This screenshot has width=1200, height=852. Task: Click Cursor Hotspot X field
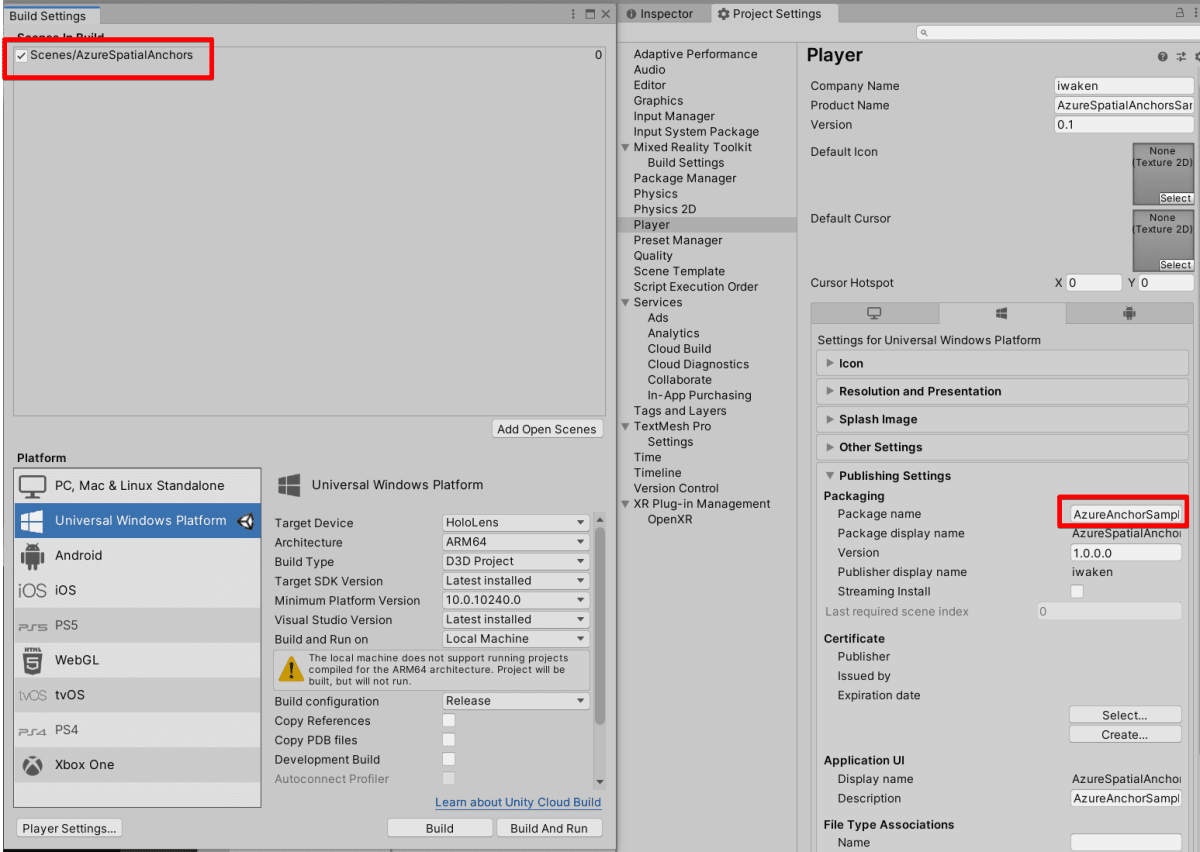pos(1094,283)
